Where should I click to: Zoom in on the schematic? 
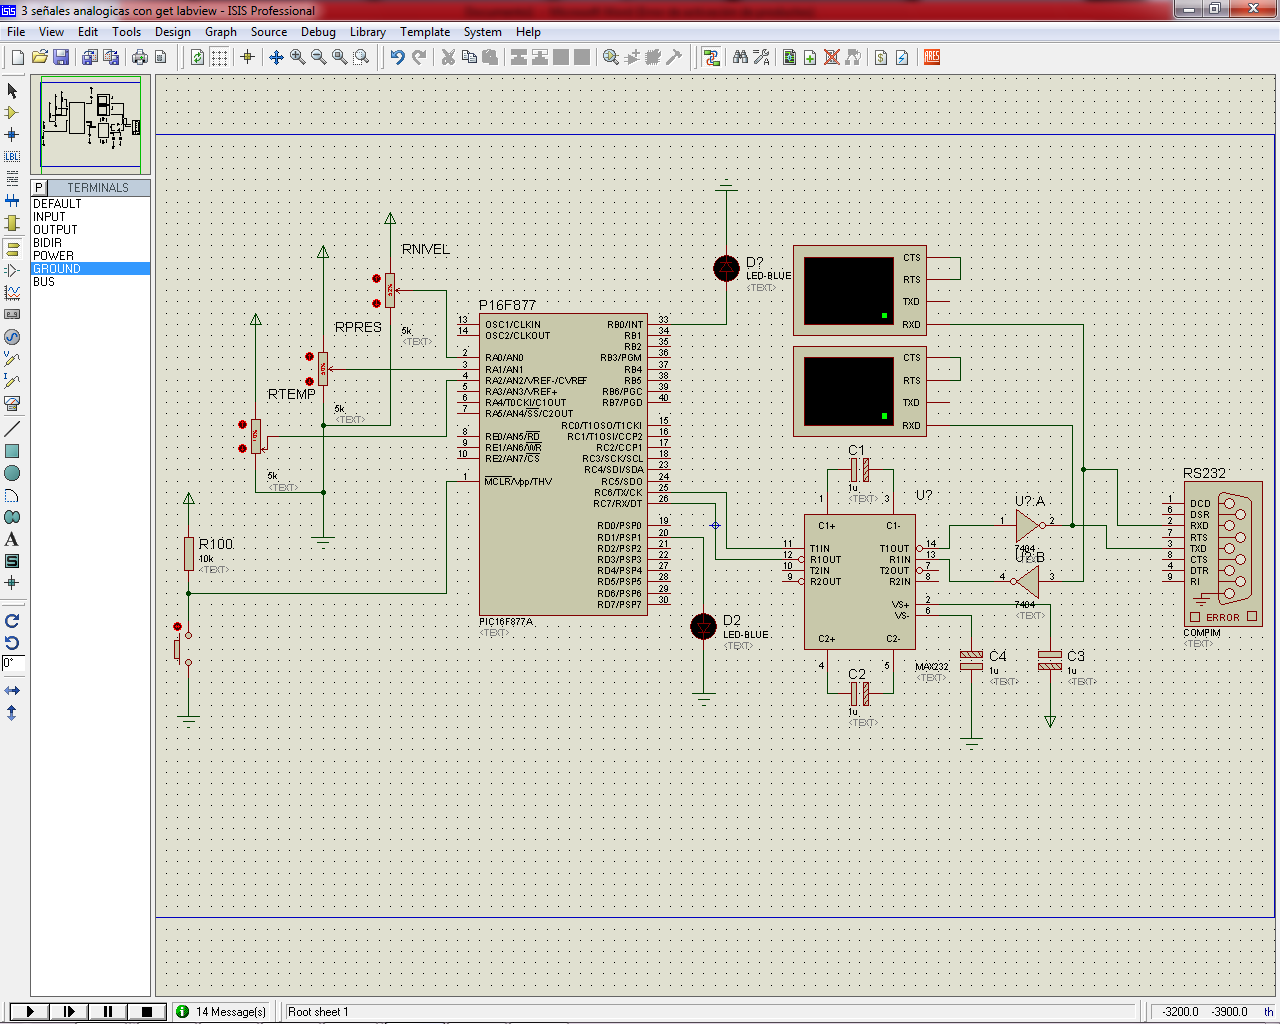pos(297,57)
